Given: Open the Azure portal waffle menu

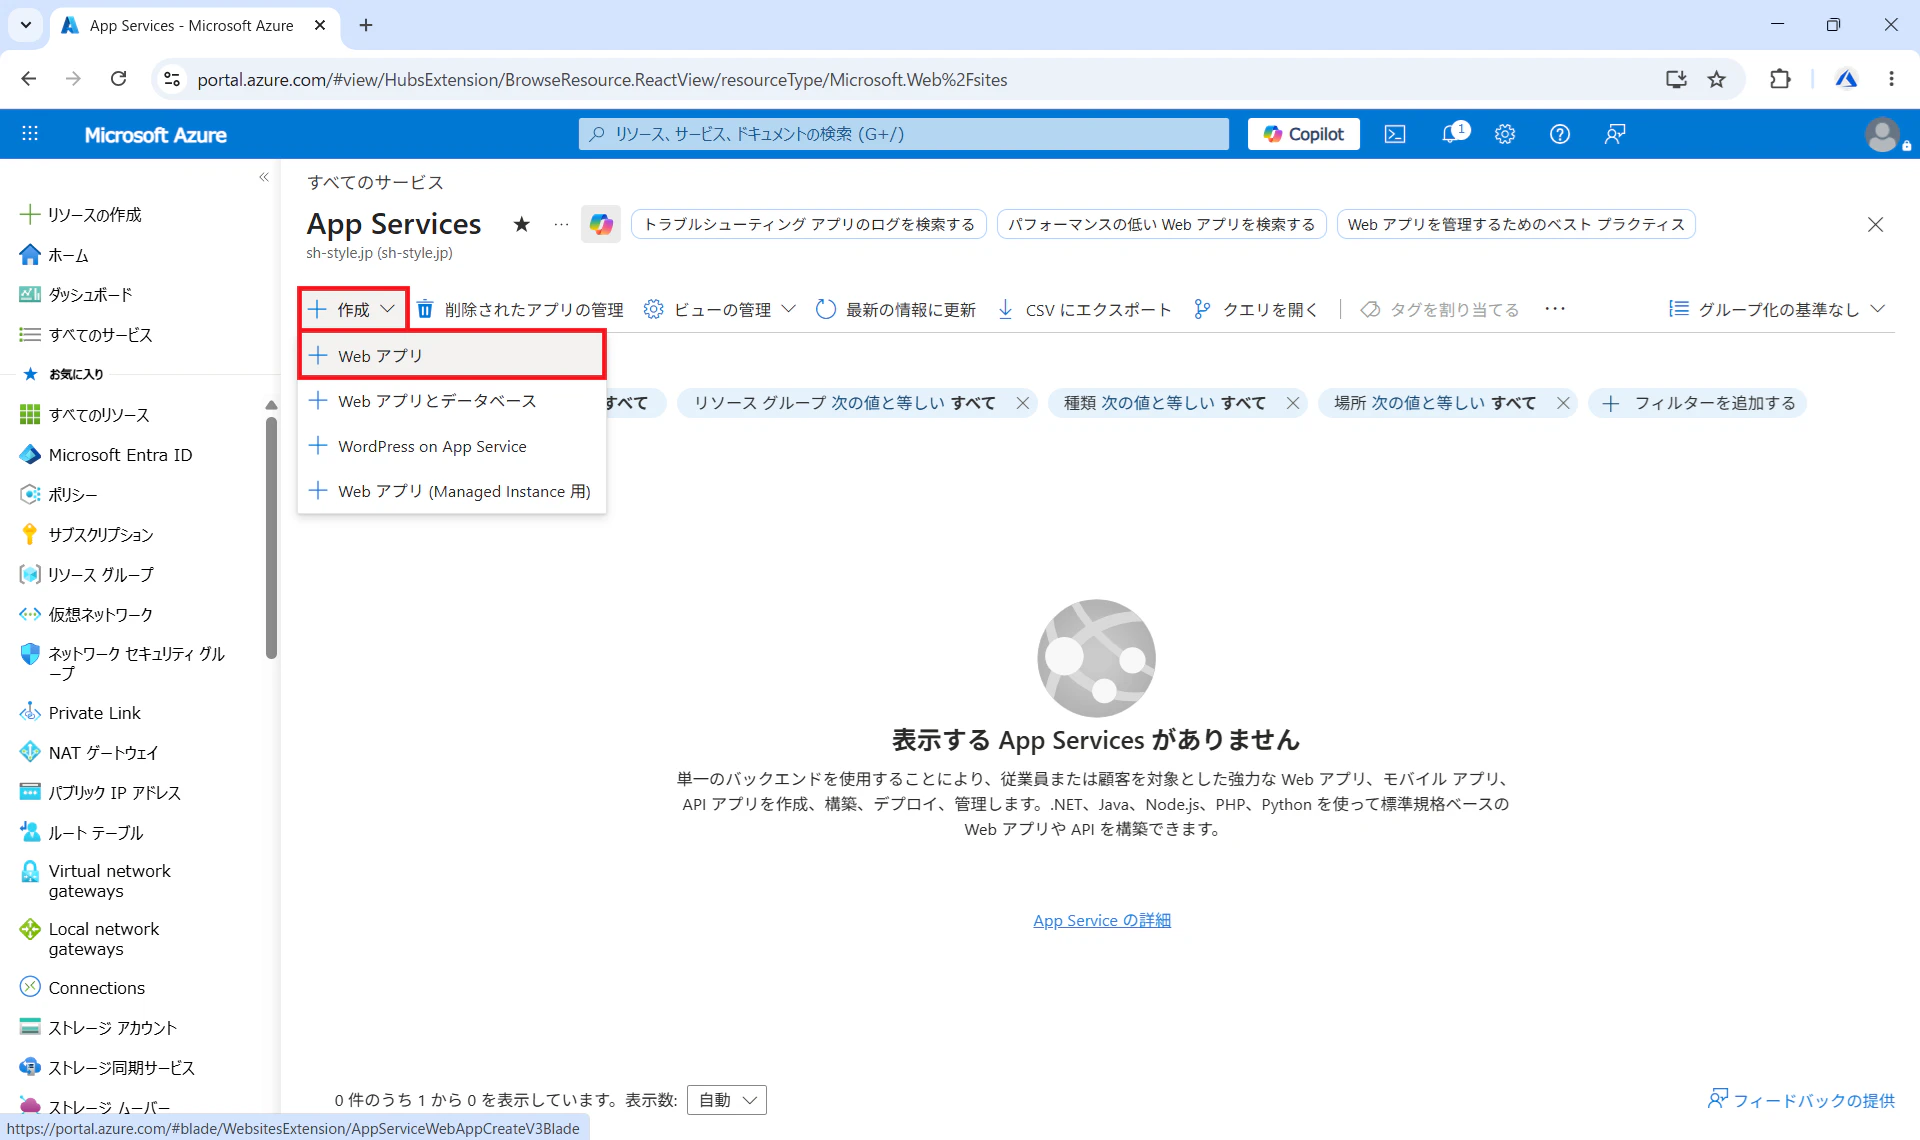Looking at the screenshot, I should [x=30, y=134].
